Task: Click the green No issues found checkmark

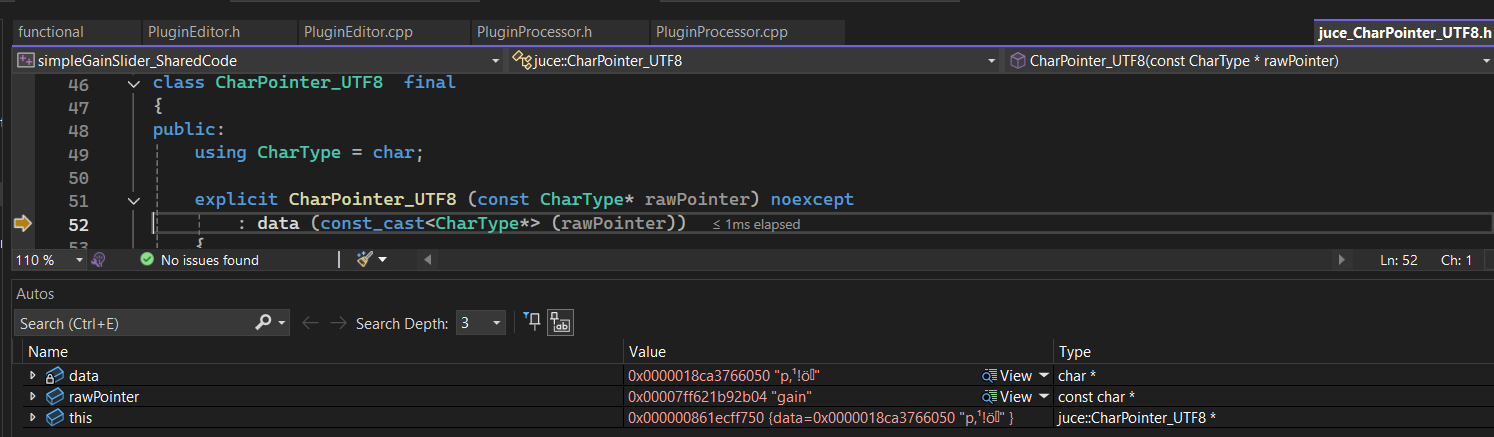Action: [x=147, y=260]
